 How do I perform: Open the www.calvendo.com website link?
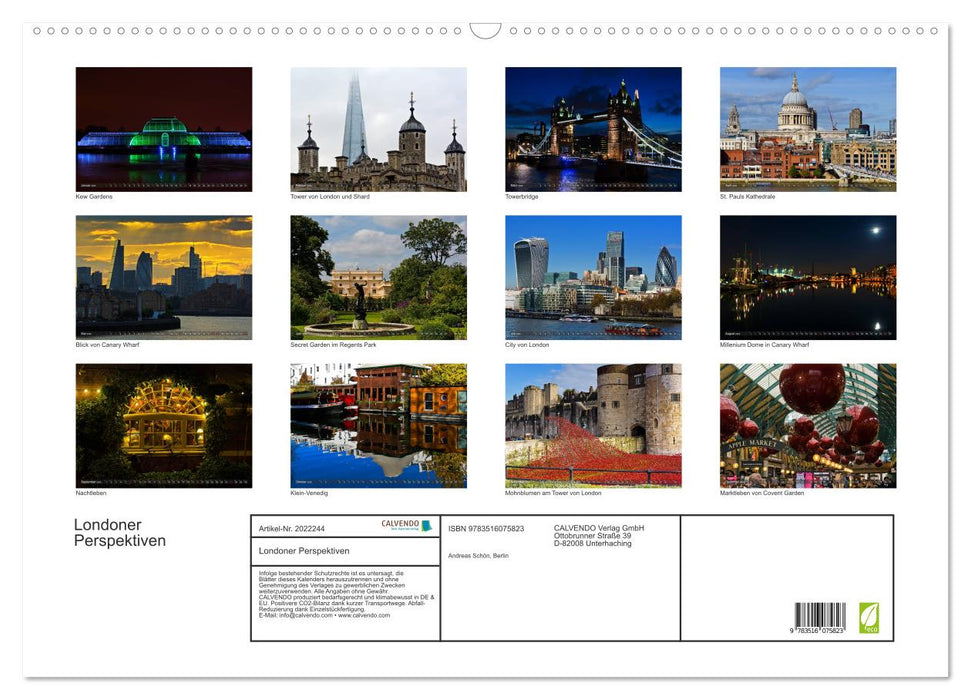click(x=363, y=616)
